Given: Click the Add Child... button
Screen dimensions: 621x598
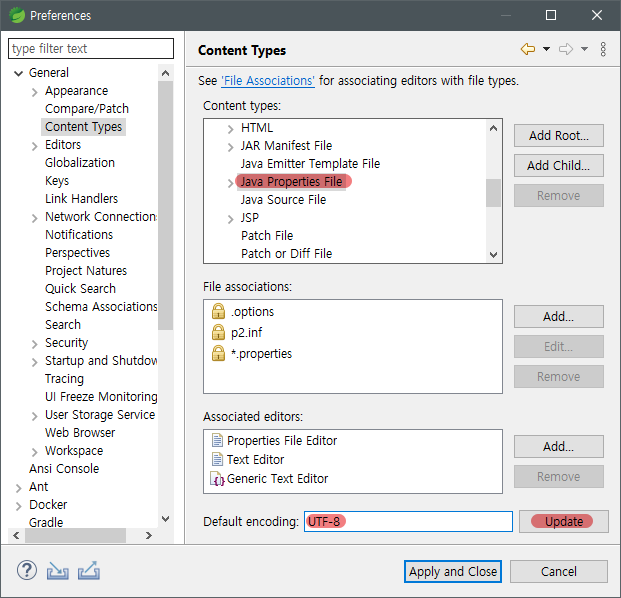Looking at the screenshot, I should (x=558, y=166).
